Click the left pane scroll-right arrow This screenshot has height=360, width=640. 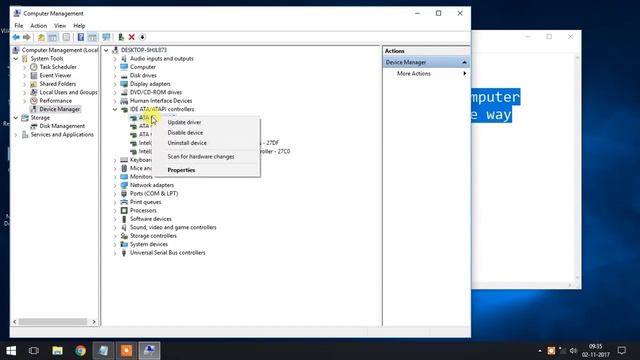[94, 322]
